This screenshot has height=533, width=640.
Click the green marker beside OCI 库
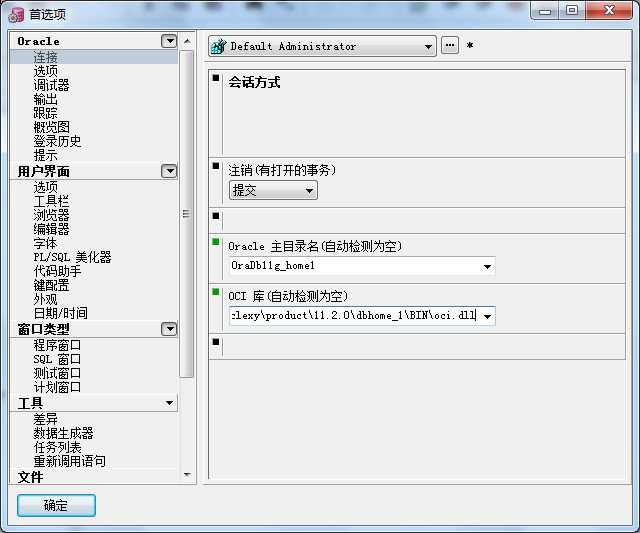pos(216,291)
